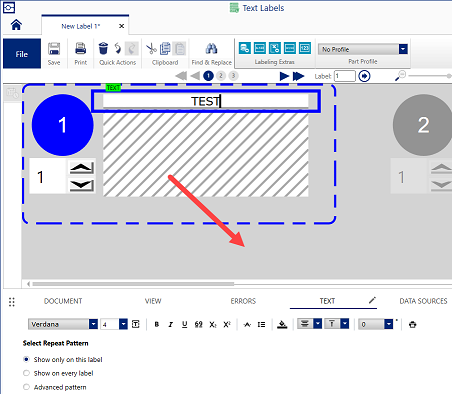Toggle bold formatting
Screen dimensions: 452x394
click(x=157, y=324)
